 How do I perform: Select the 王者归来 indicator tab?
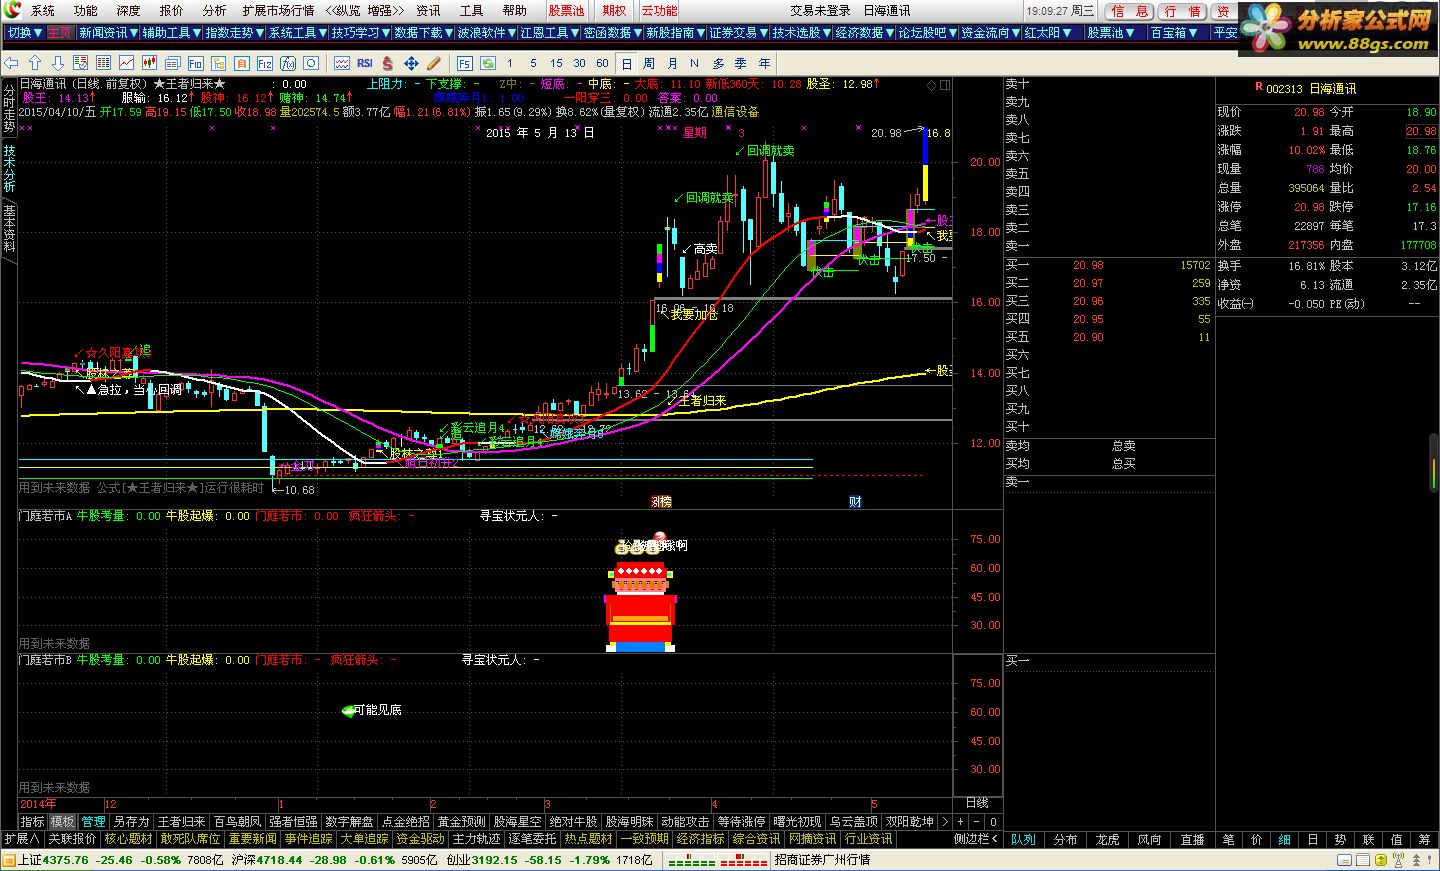[182, 822]
